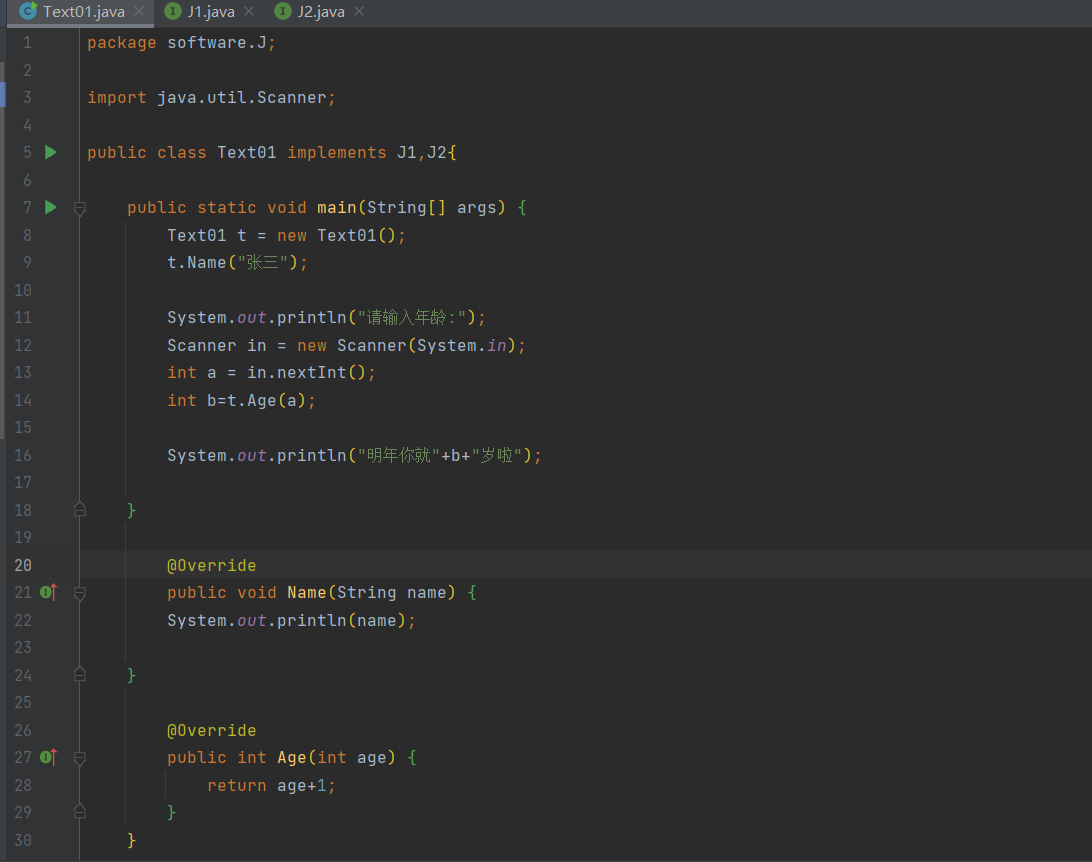Screen dimensions: 1092x862
Task: Click the "明年你就" string literal
Action: 398,455
